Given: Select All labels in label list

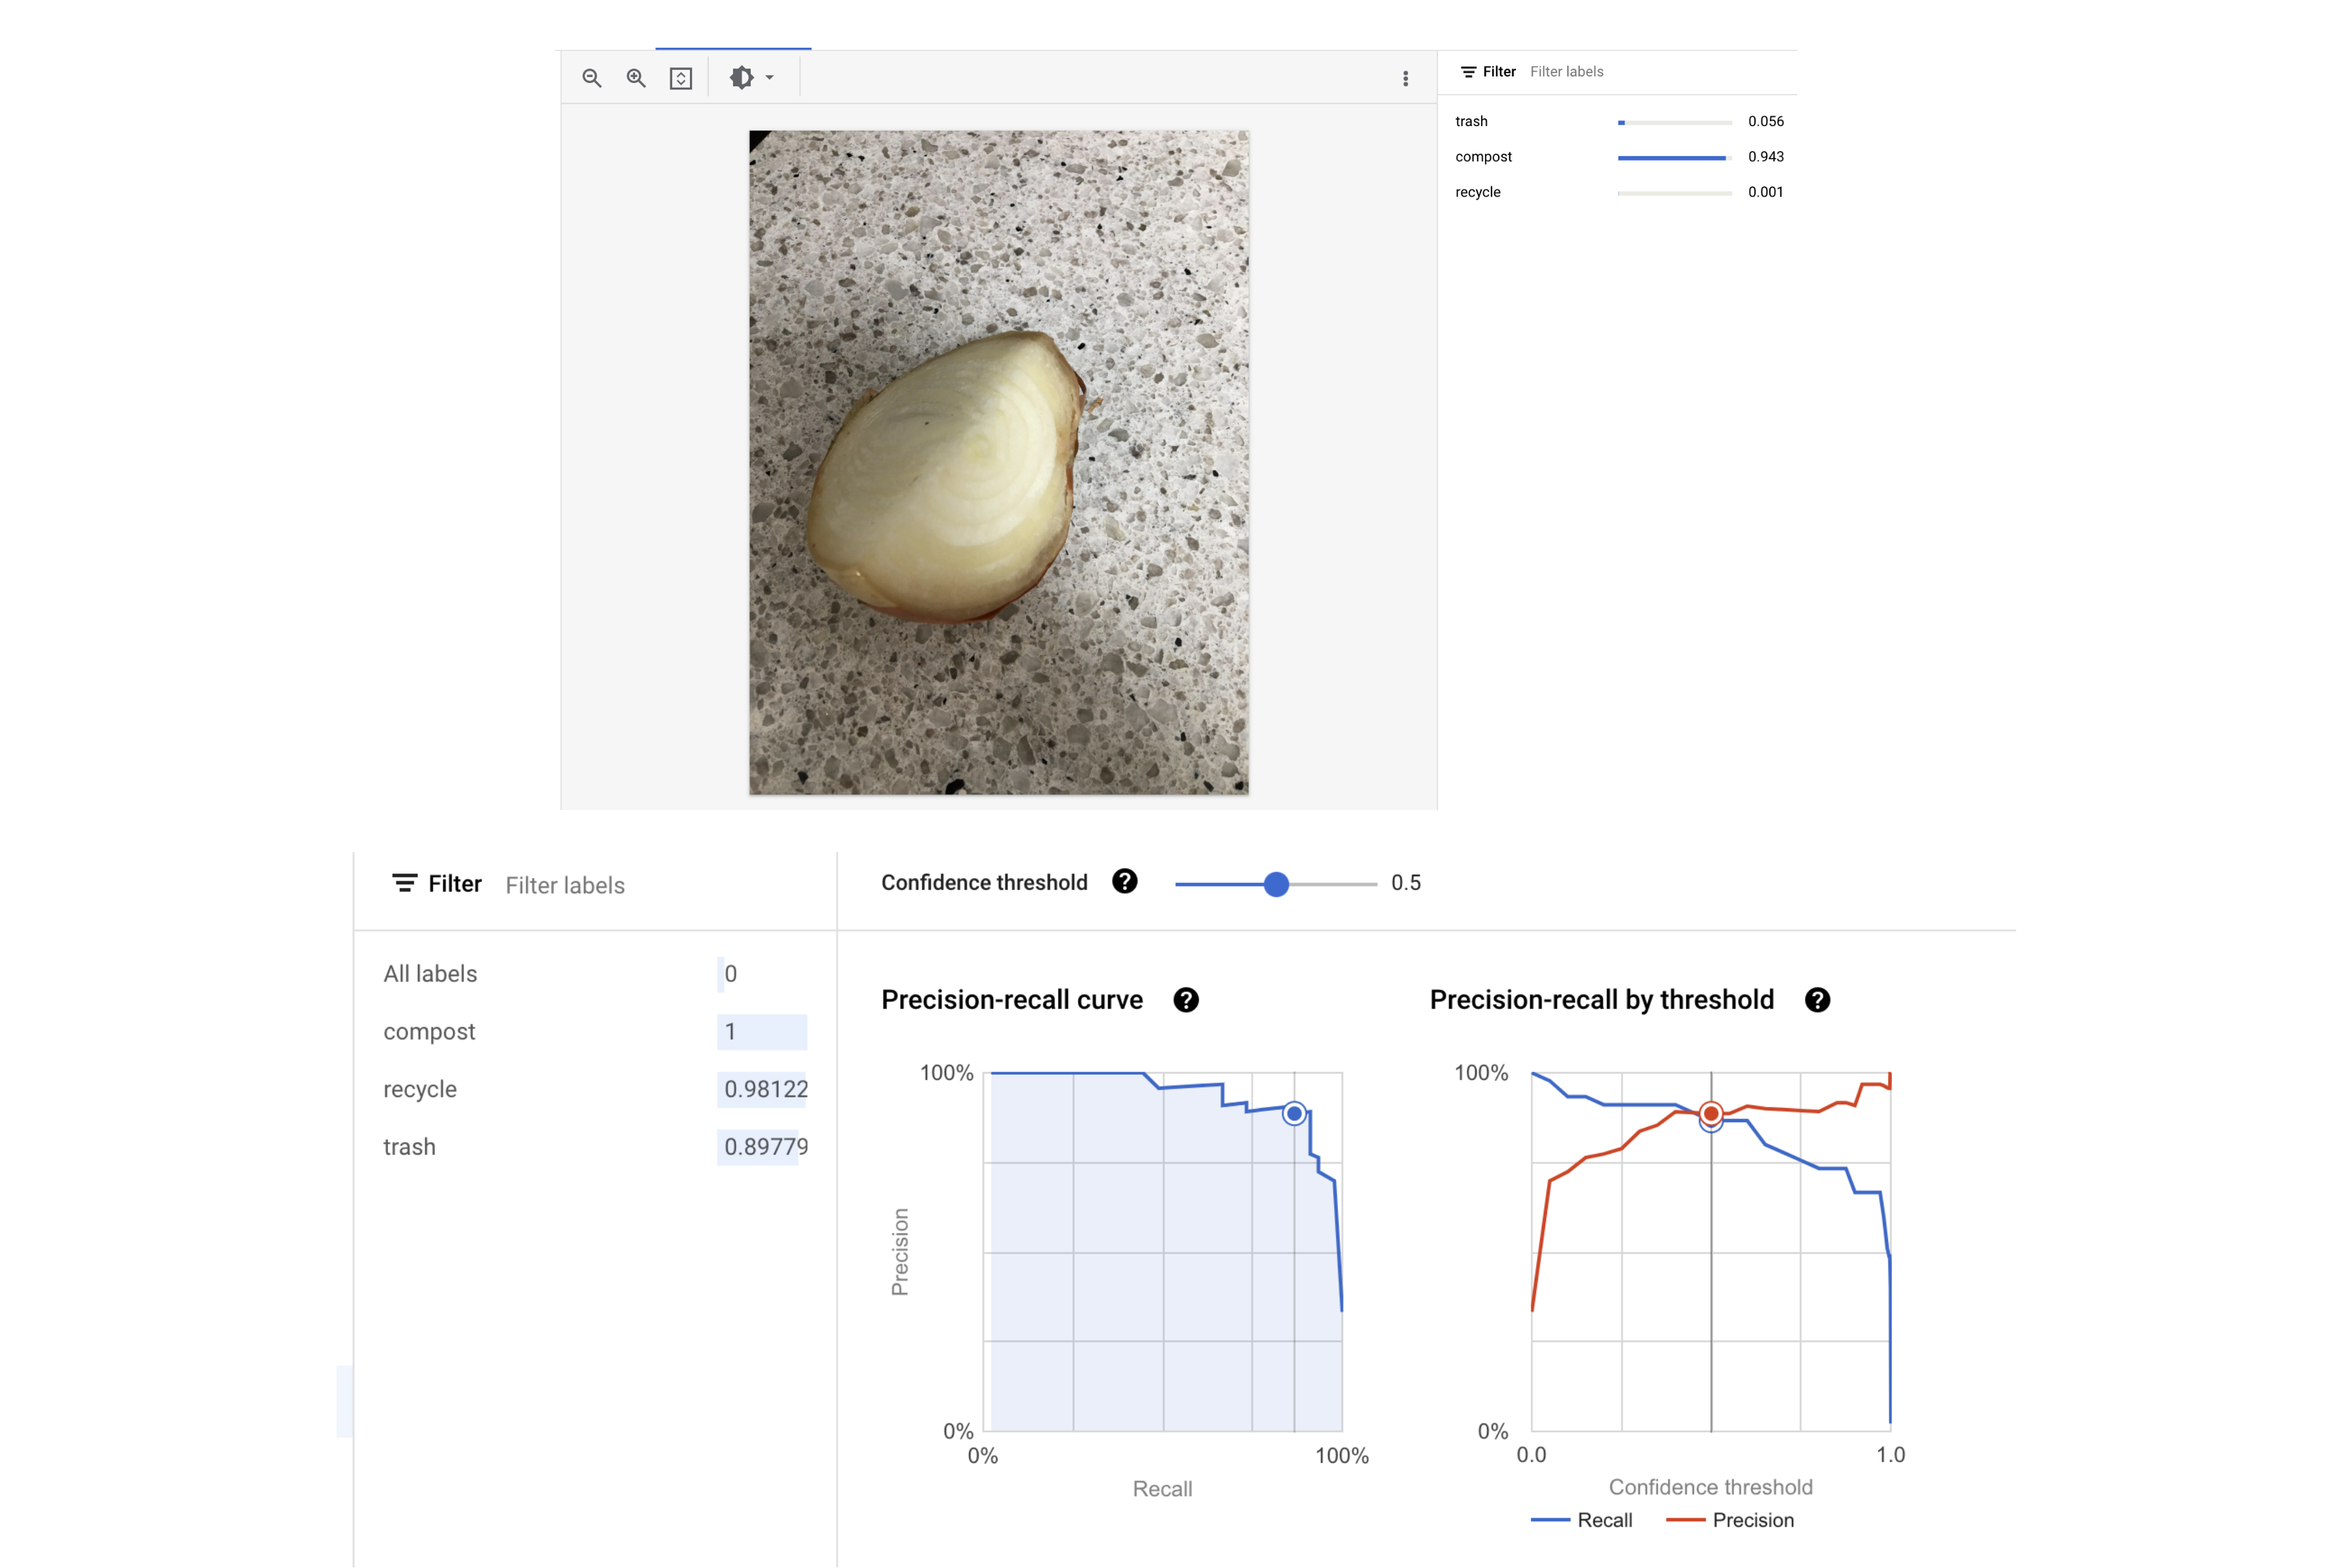Looking at the screenshot, I should coord(431,974).
